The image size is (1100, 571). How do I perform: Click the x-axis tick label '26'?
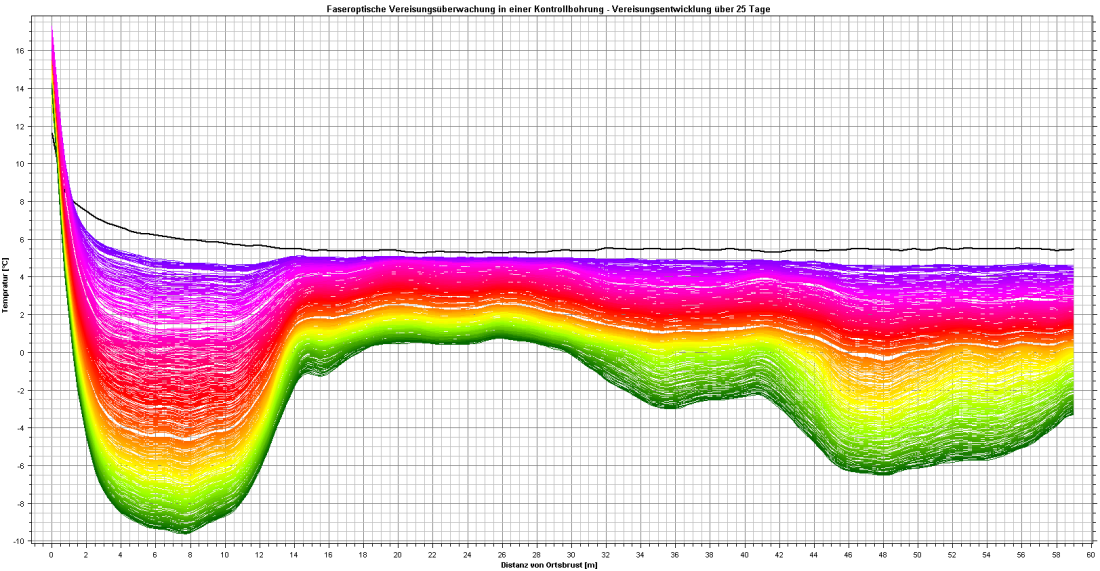pyautogui.click(x=502, y=555)
